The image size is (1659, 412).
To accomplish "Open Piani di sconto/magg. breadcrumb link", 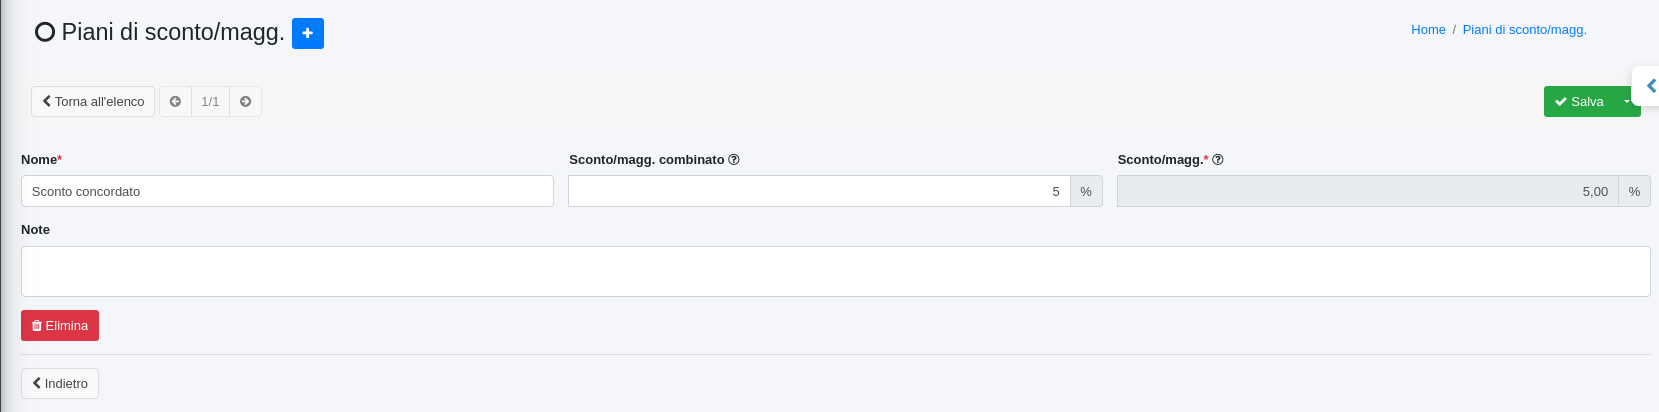I will pyautogui.click(x=1524, y=30).
